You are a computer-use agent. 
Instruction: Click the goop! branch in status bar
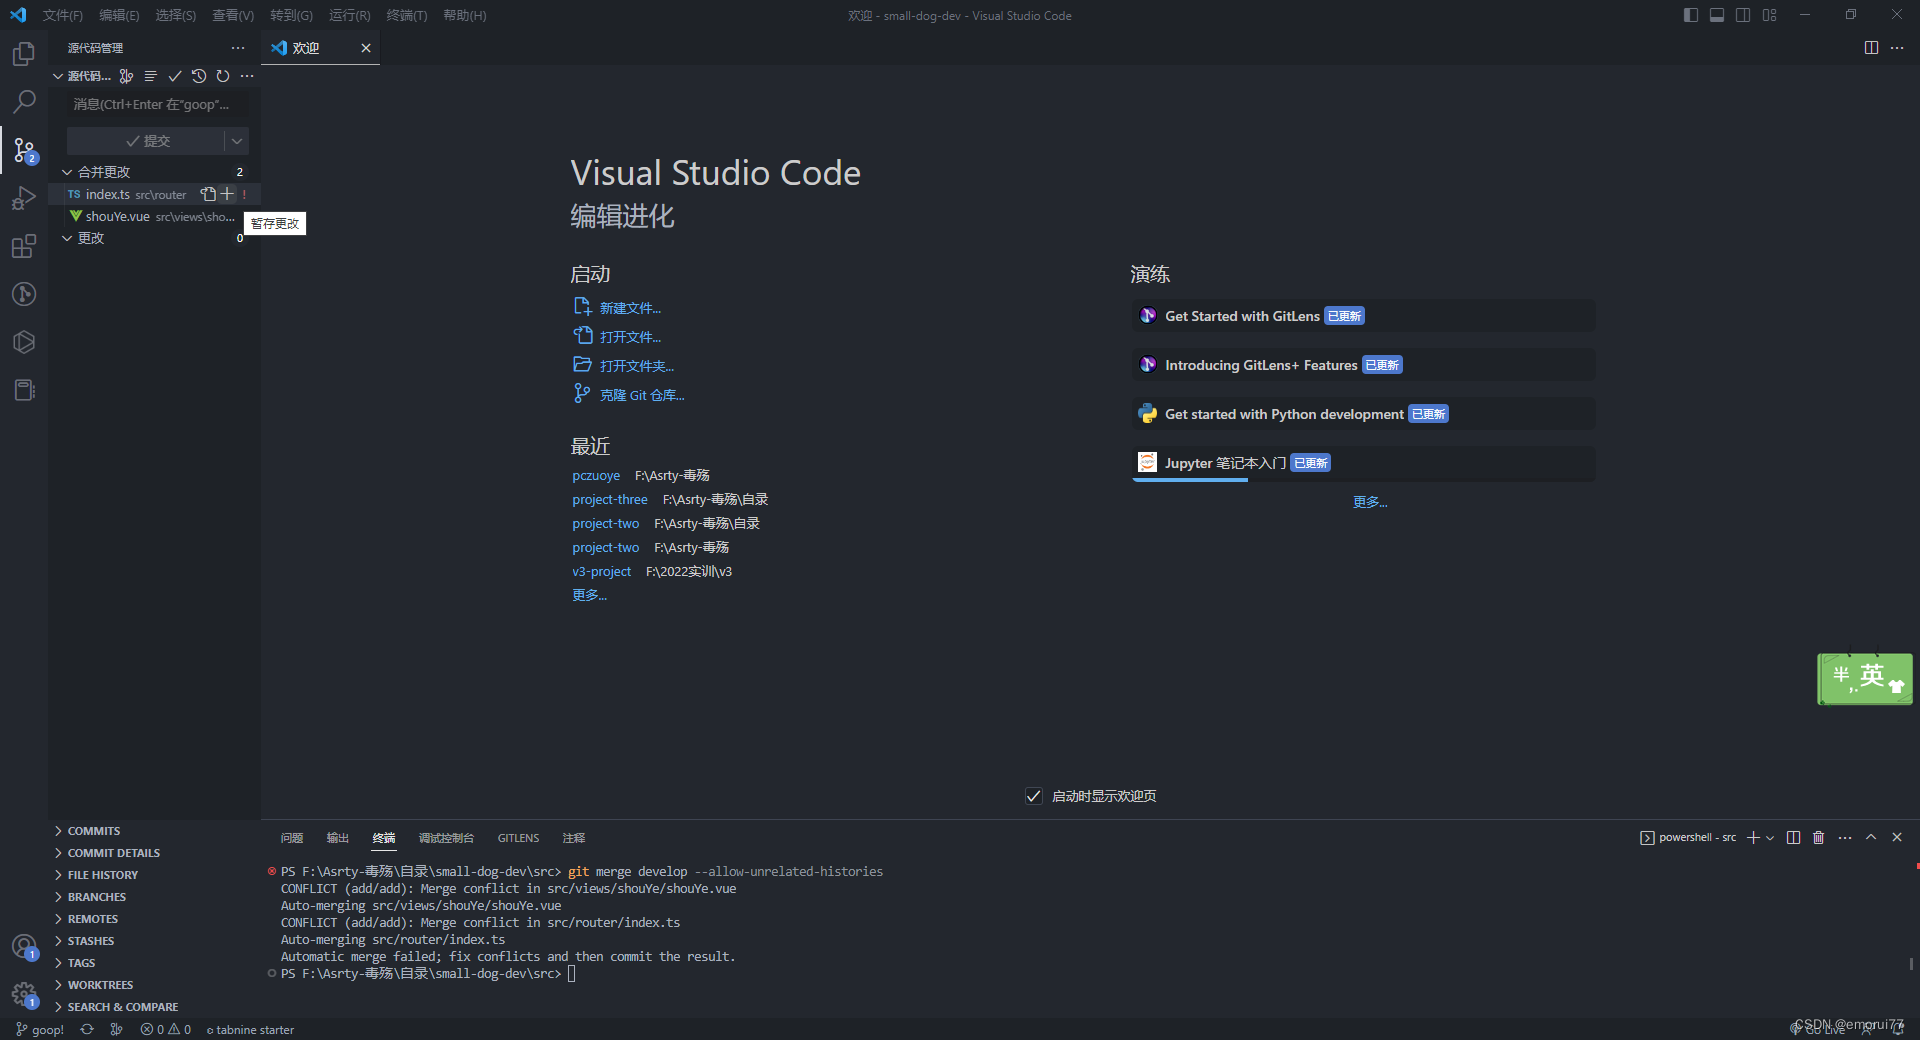(40, 1029)
